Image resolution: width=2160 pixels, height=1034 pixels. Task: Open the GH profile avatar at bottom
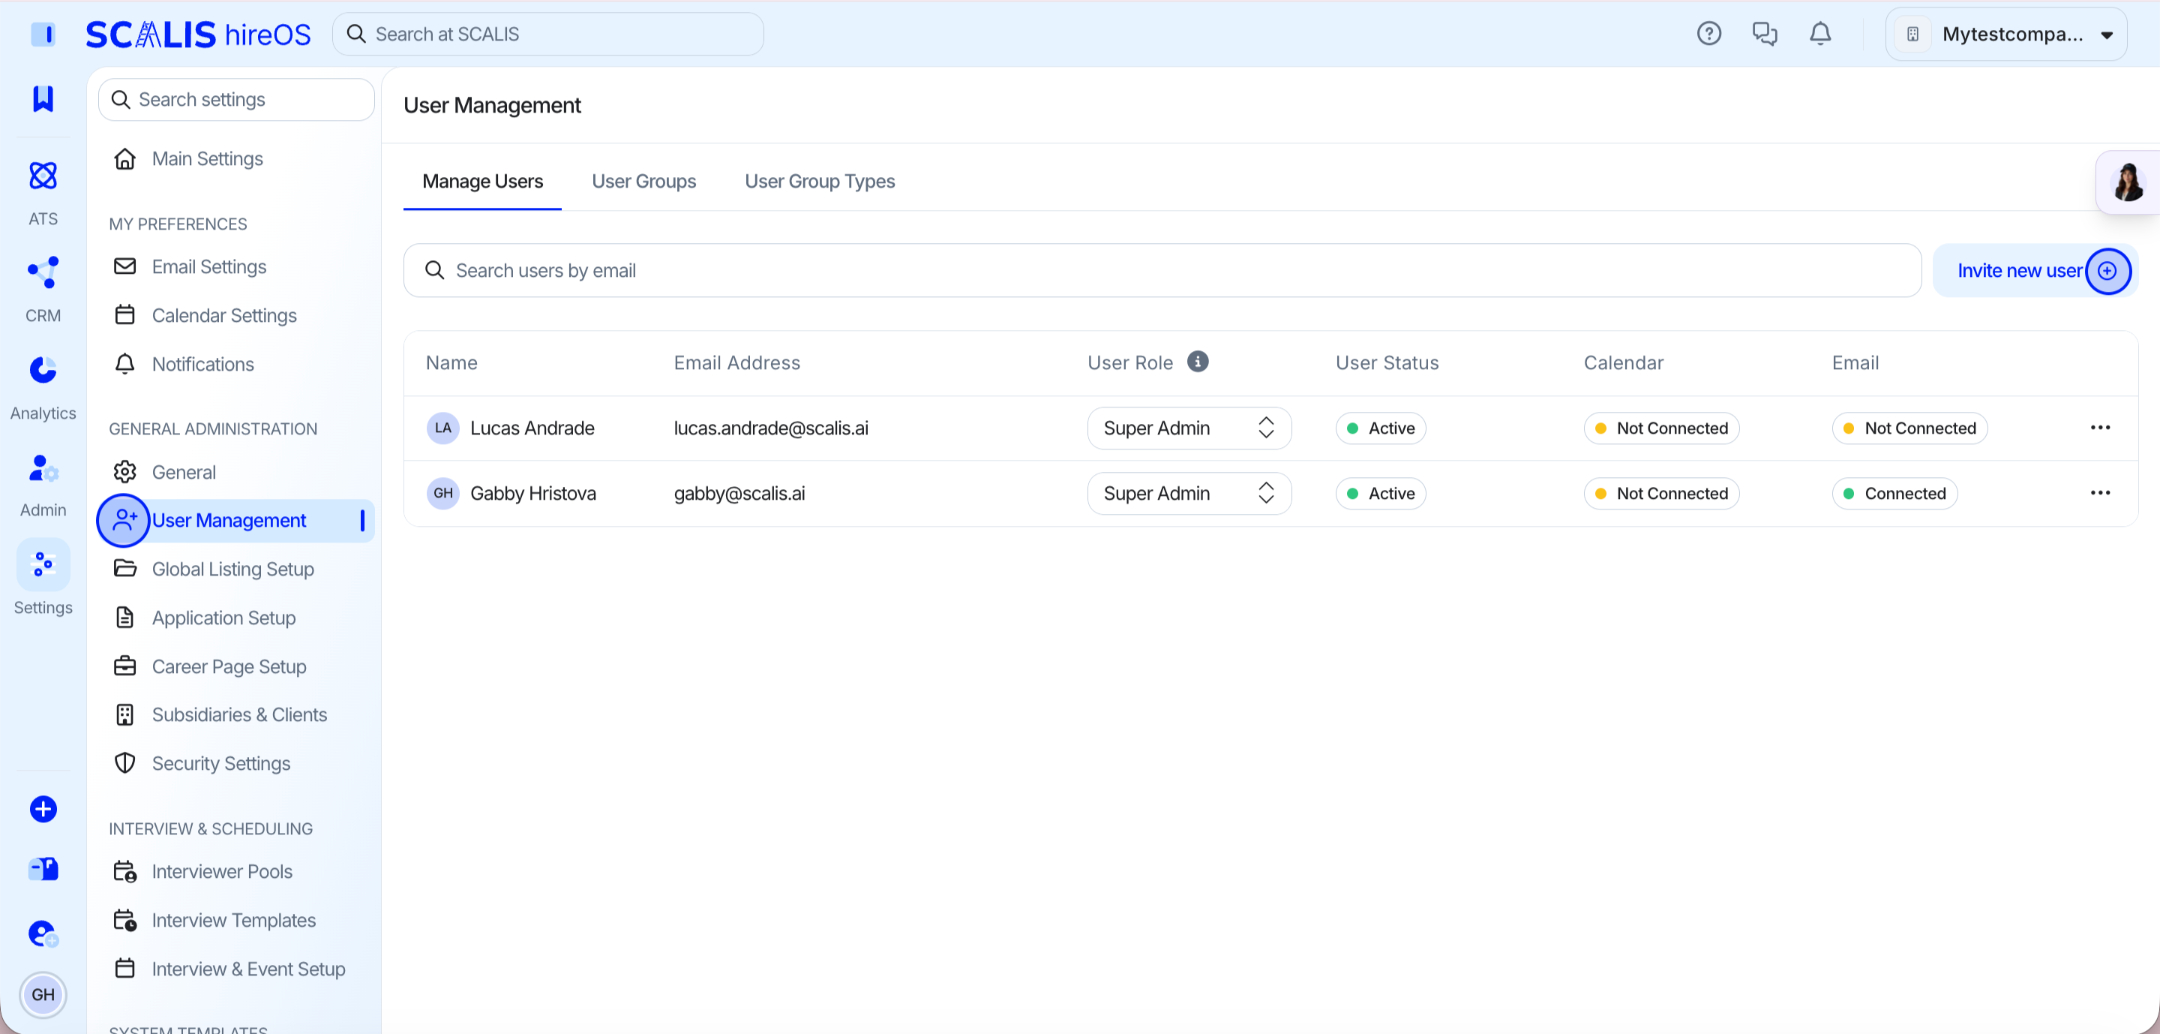pos(43,995)
